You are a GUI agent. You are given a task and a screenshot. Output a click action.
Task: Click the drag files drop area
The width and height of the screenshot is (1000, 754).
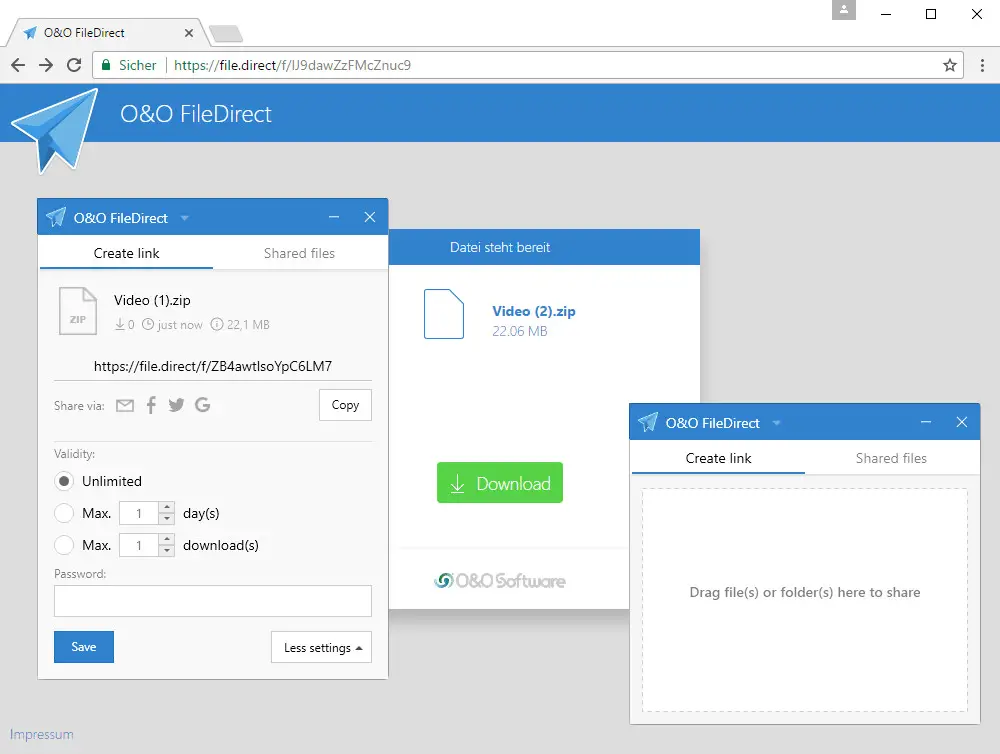tap(805, 600)
